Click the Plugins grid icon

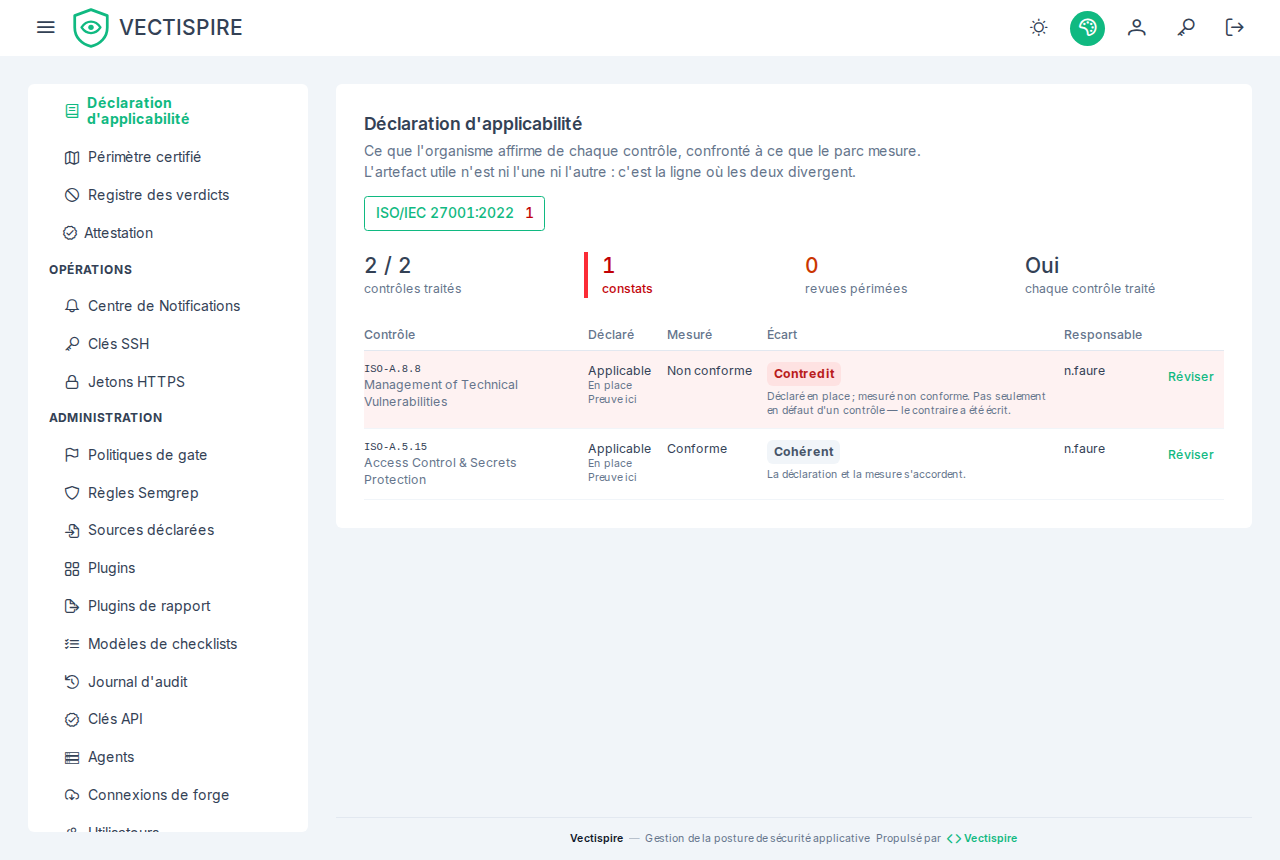72,568
